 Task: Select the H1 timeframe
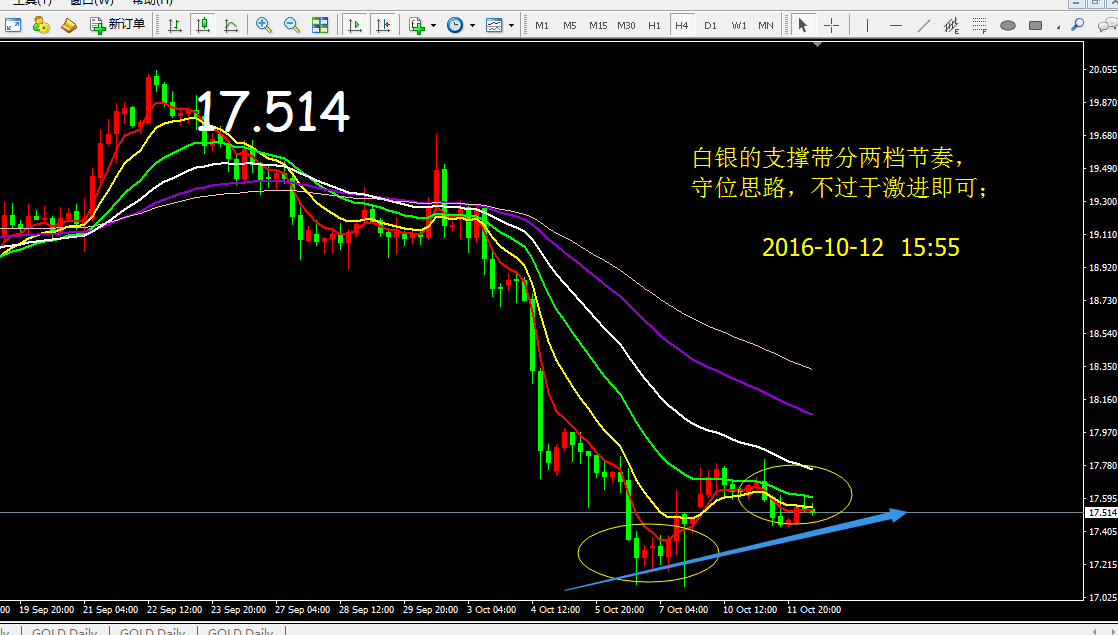click(655, 26)
